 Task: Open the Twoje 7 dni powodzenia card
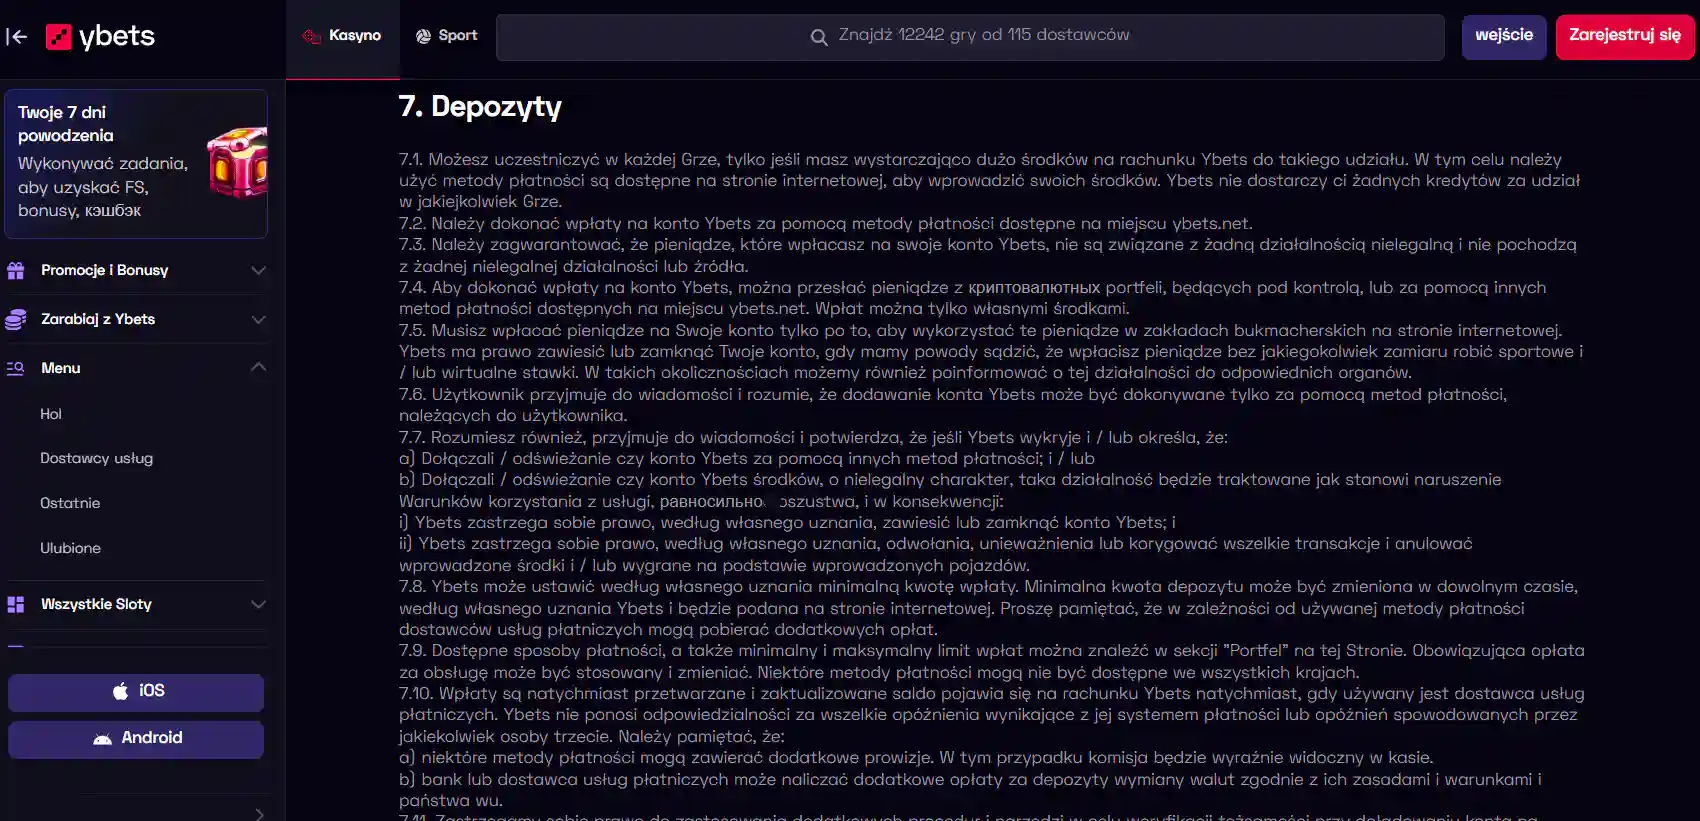click(x=136, y=164)
